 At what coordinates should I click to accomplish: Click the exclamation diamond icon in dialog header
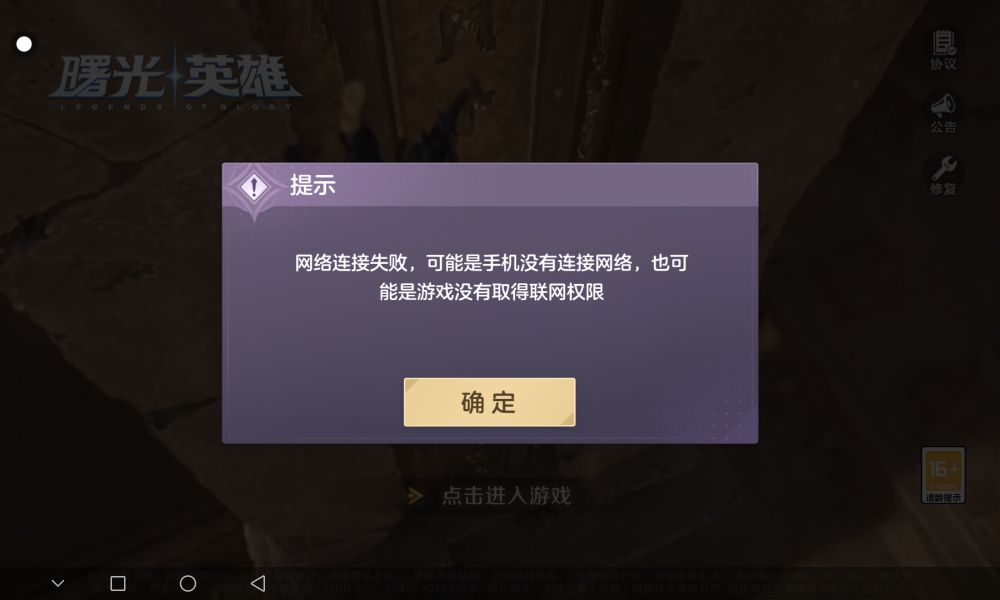tap(254, 187)
